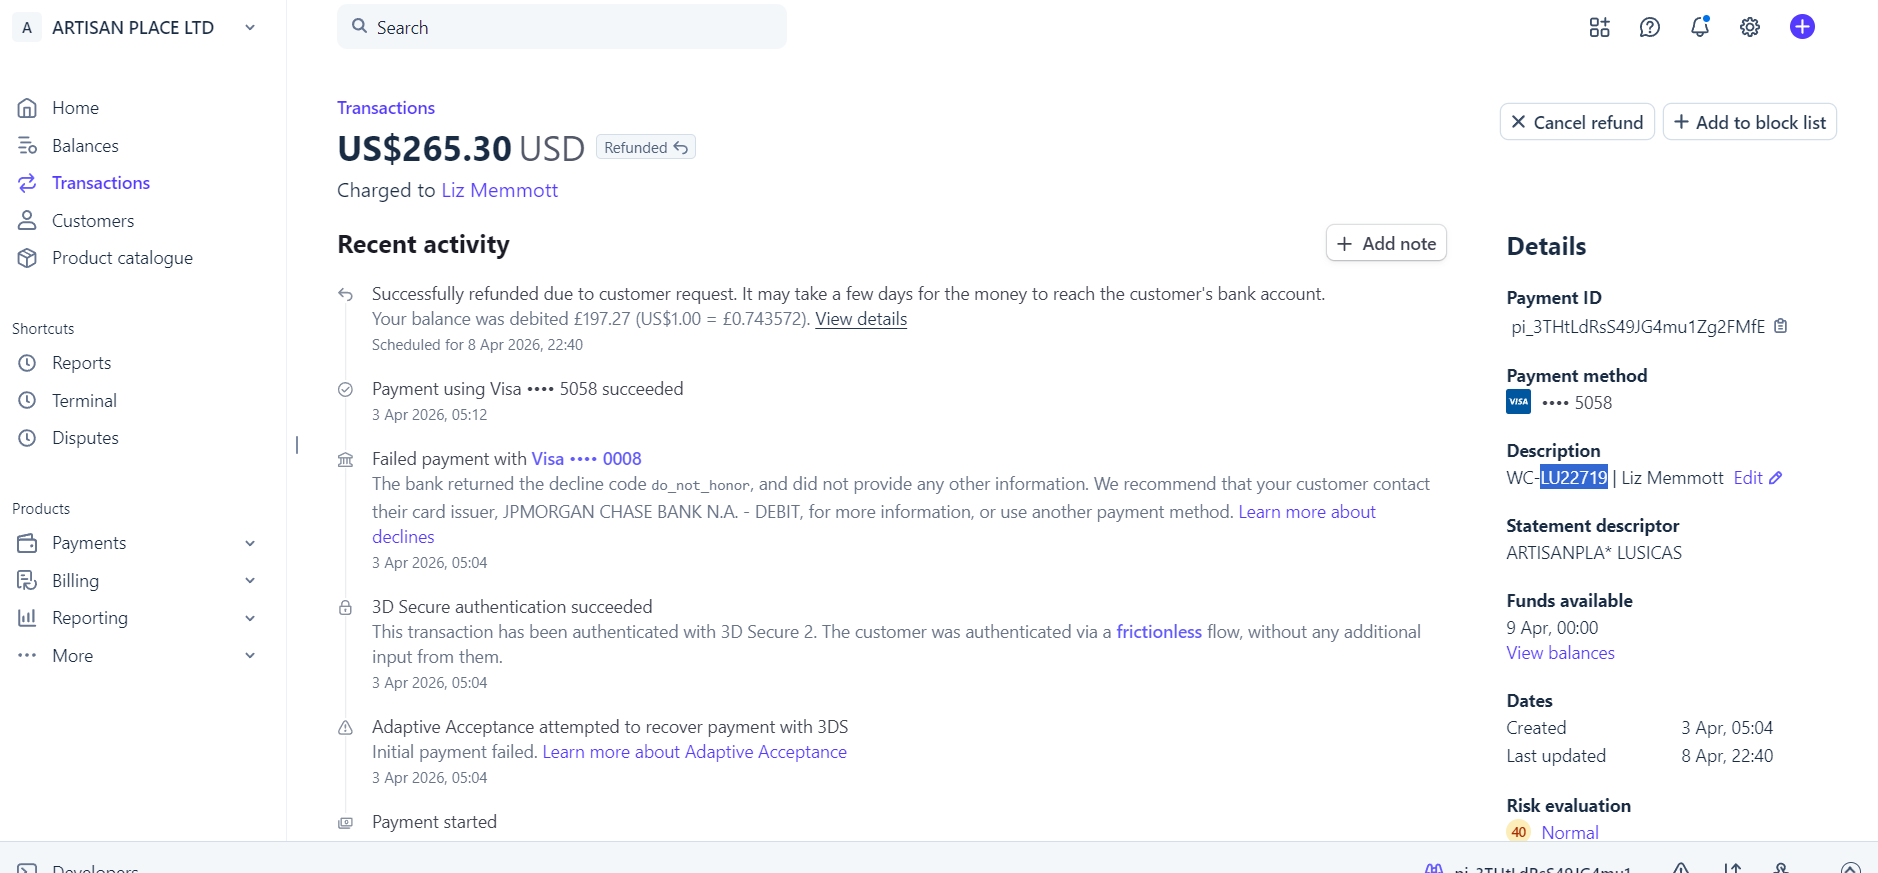Open the notifications bell
The height and width of the screenshot is (873, 1878).
pos(1699,27)
